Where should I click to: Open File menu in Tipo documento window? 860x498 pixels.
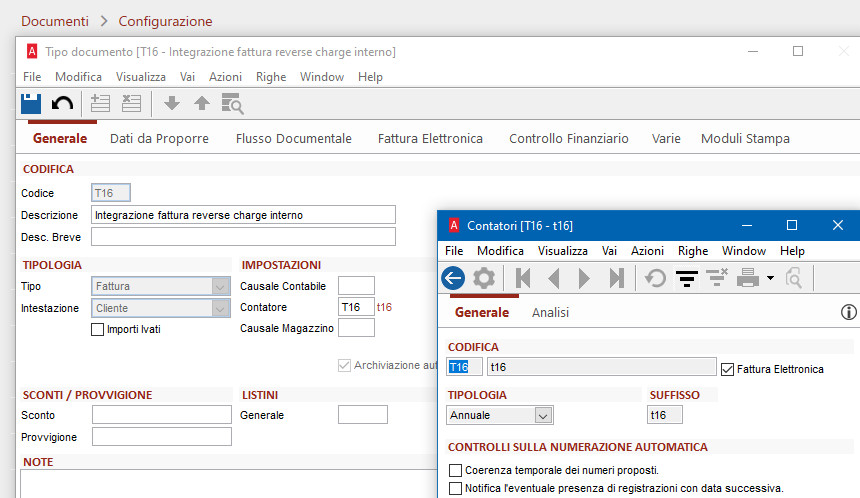pyautogui.click(x=32, y=77)
